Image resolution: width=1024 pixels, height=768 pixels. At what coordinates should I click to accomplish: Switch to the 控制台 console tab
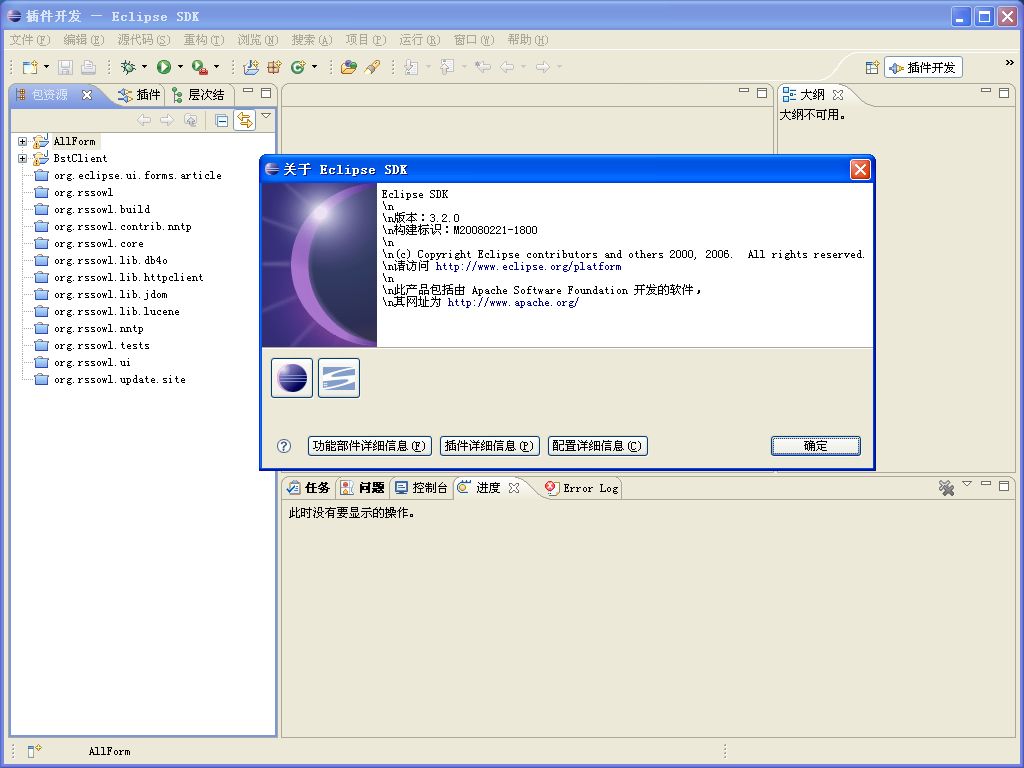tap(421, 488)
